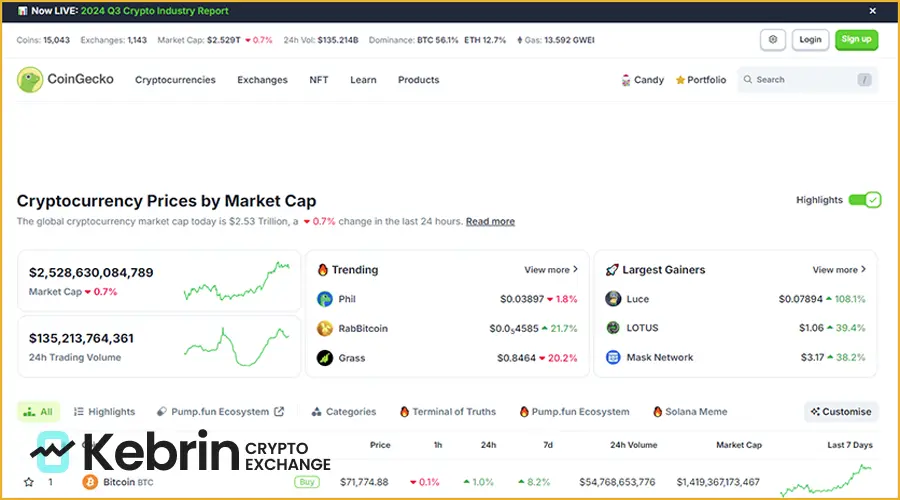Select the All tab

(x=38, y=412)
